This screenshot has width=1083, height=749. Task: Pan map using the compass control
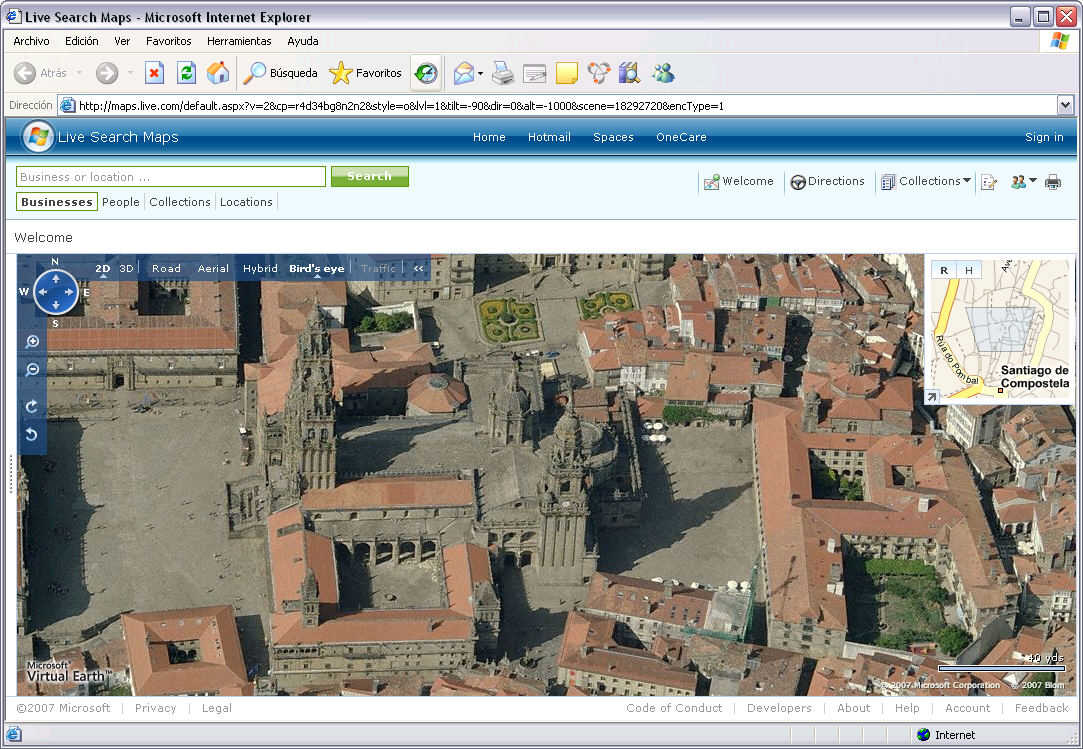click(55, 292)
